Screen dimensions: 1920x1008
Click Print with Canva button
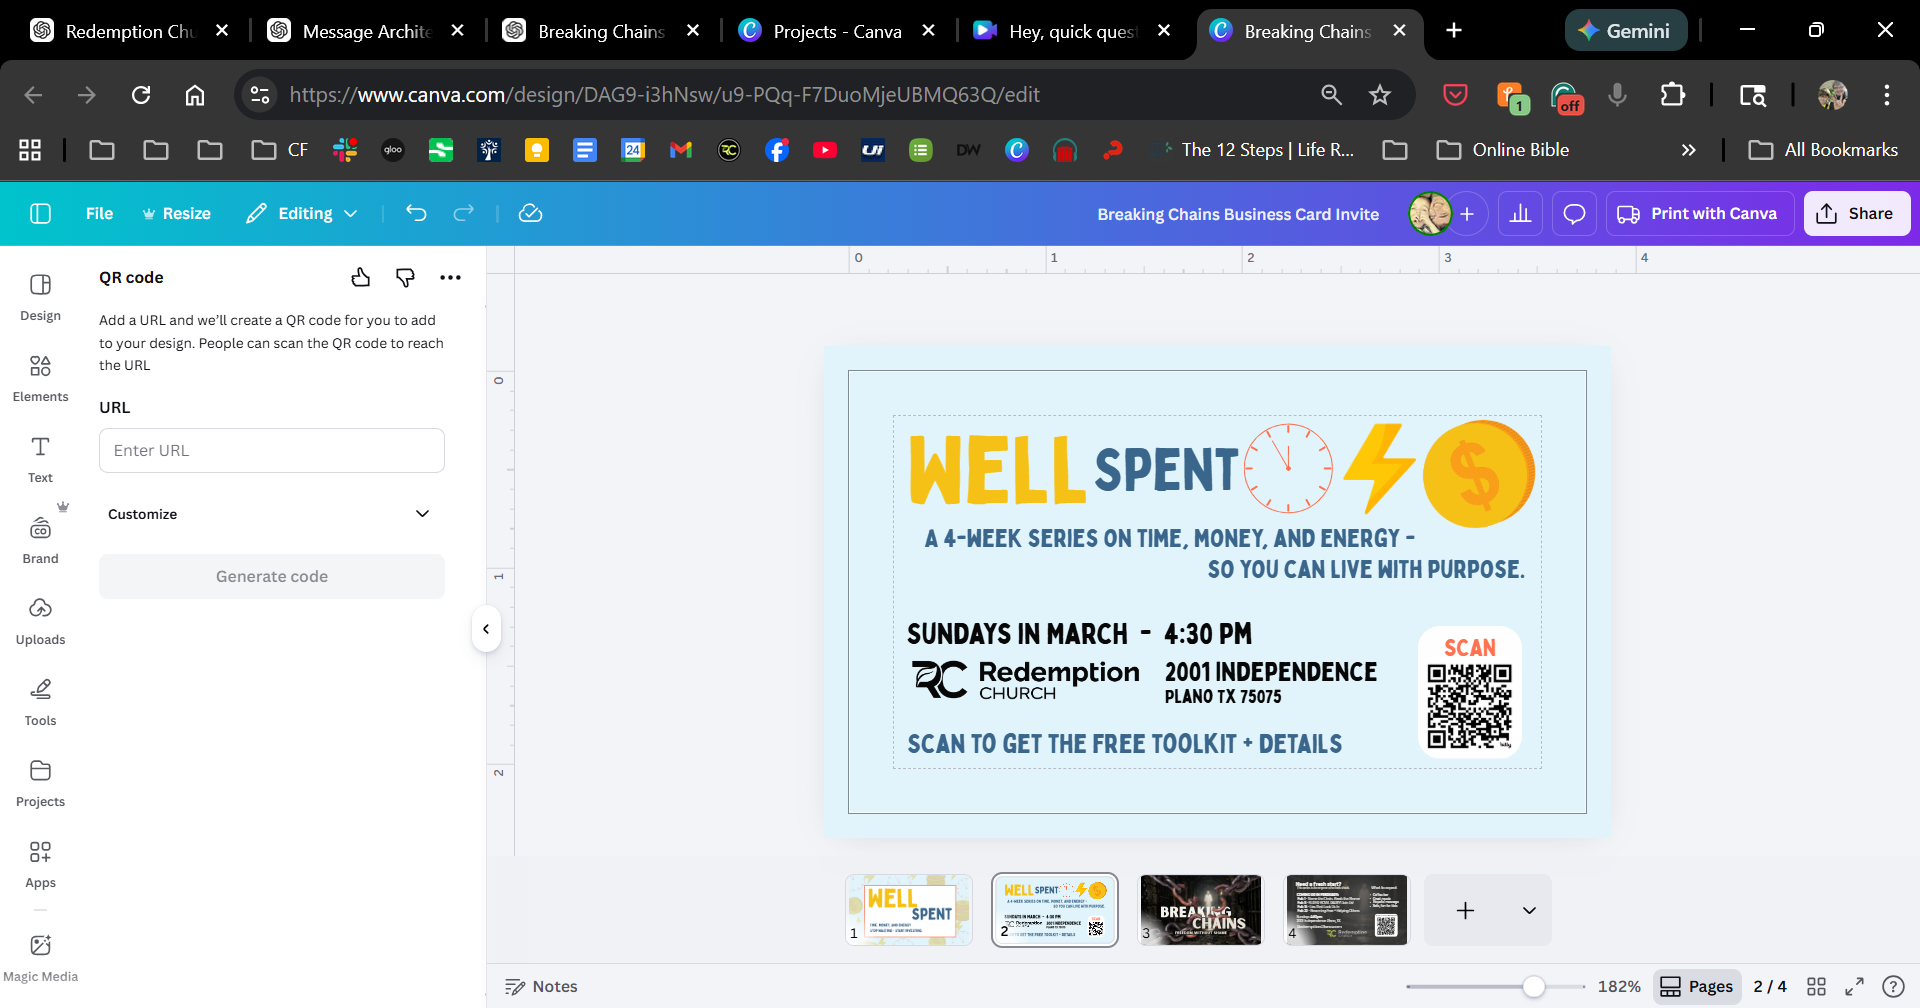(x=1697, y=214)
